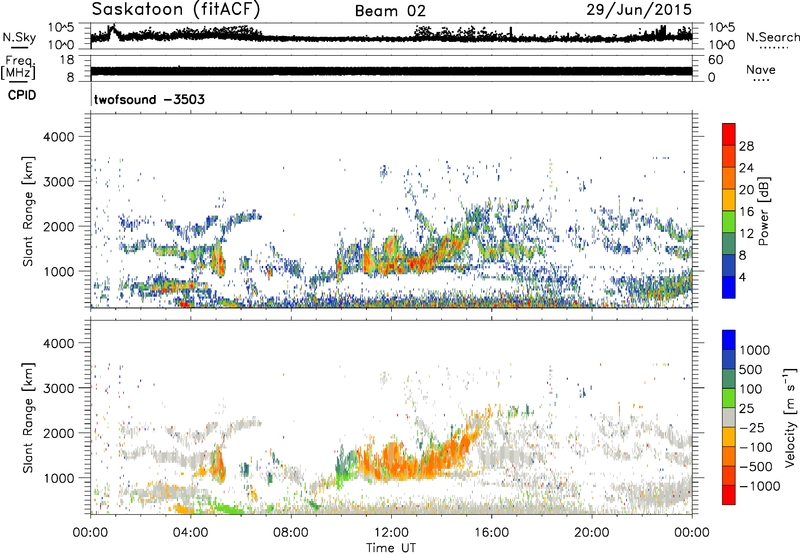Click the '4000' tick on the power panel
The image size is (800, 554).
(x=58, y=137)
